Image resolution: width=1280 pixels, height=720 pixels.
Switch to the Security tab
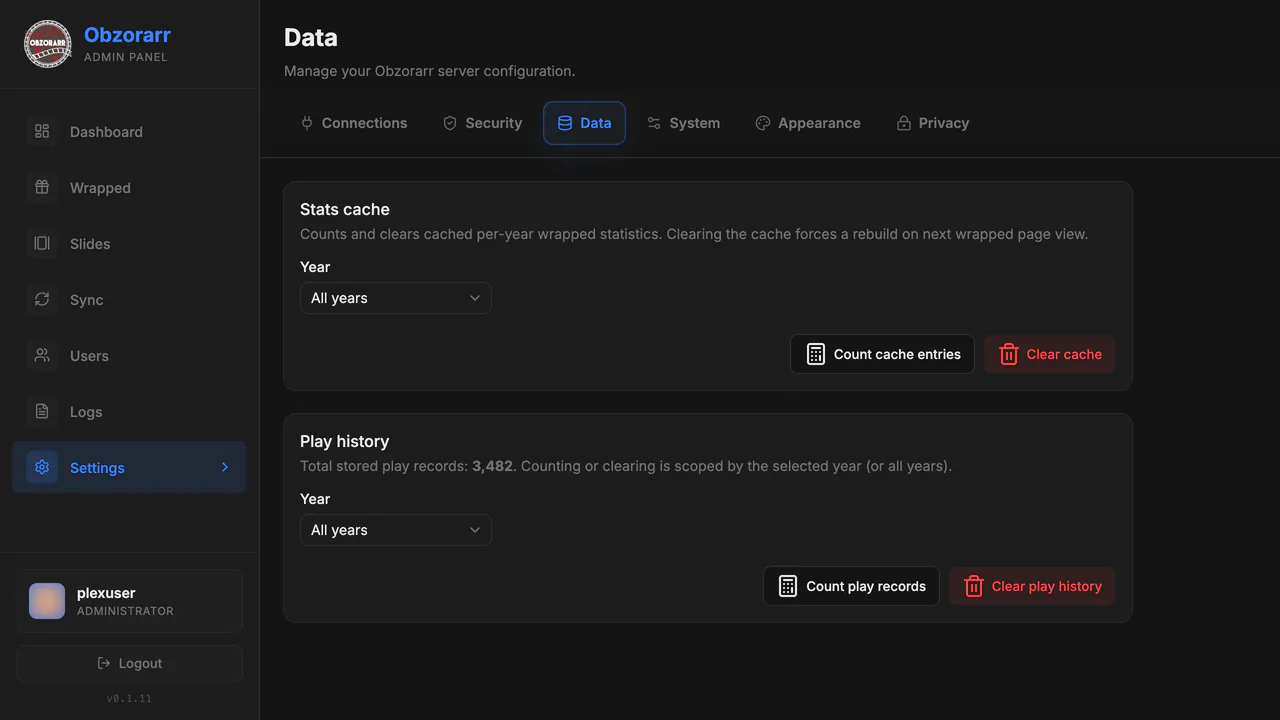click(x=483, y=123)
